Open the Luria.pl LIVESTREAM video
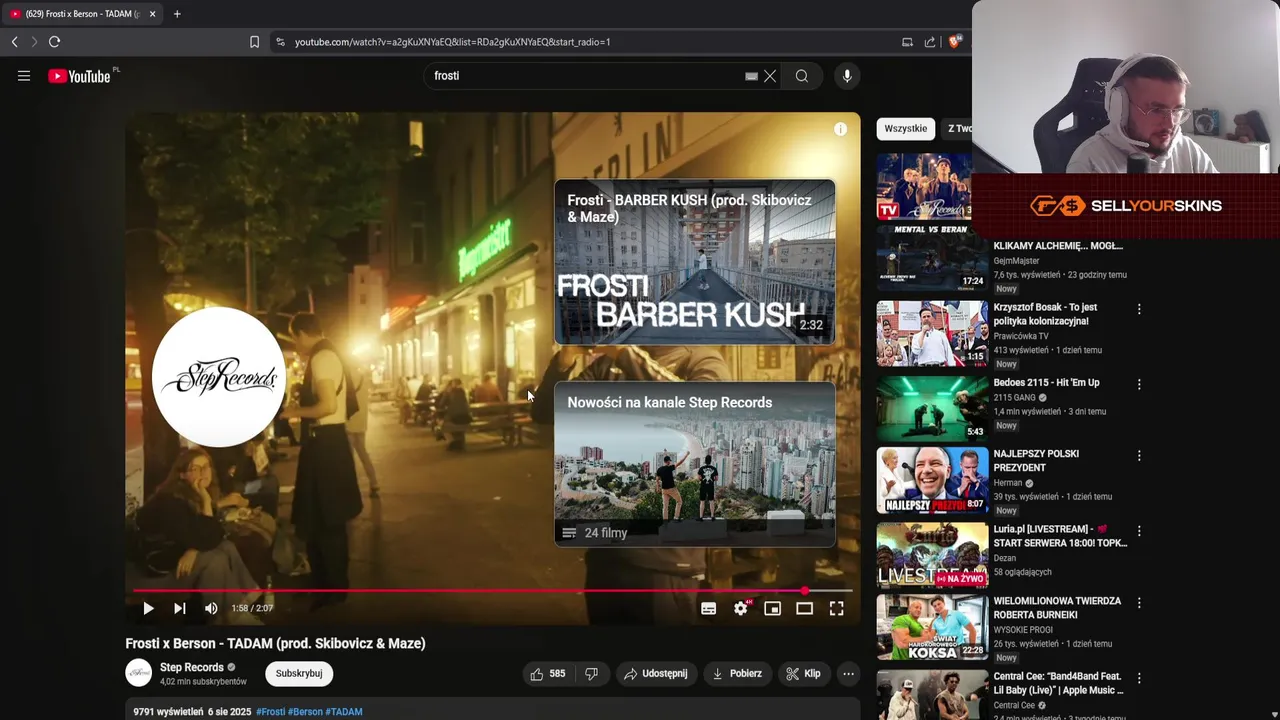Viewport: 1280px width, 720px height. point(1060,536)
